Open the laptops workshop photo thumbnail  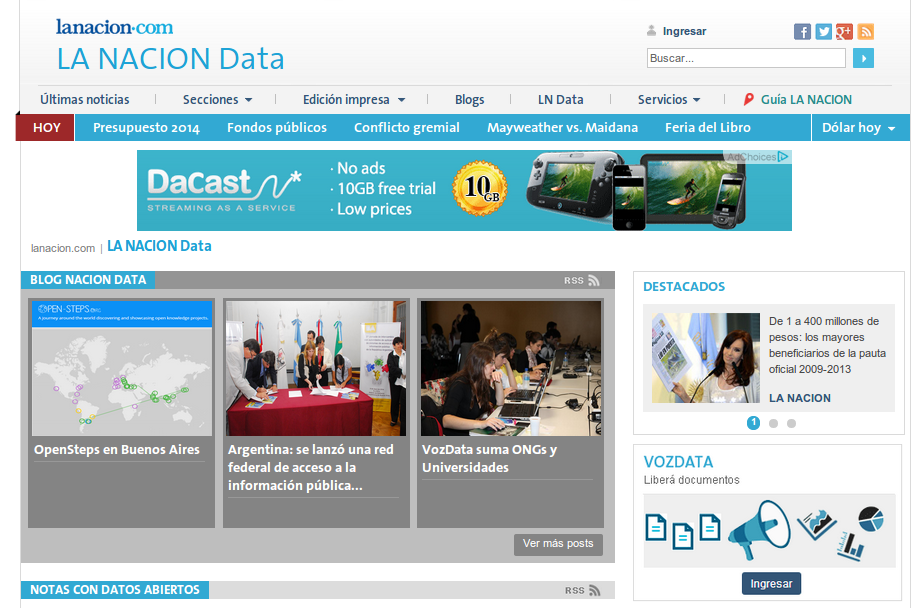tap(511, 368)
